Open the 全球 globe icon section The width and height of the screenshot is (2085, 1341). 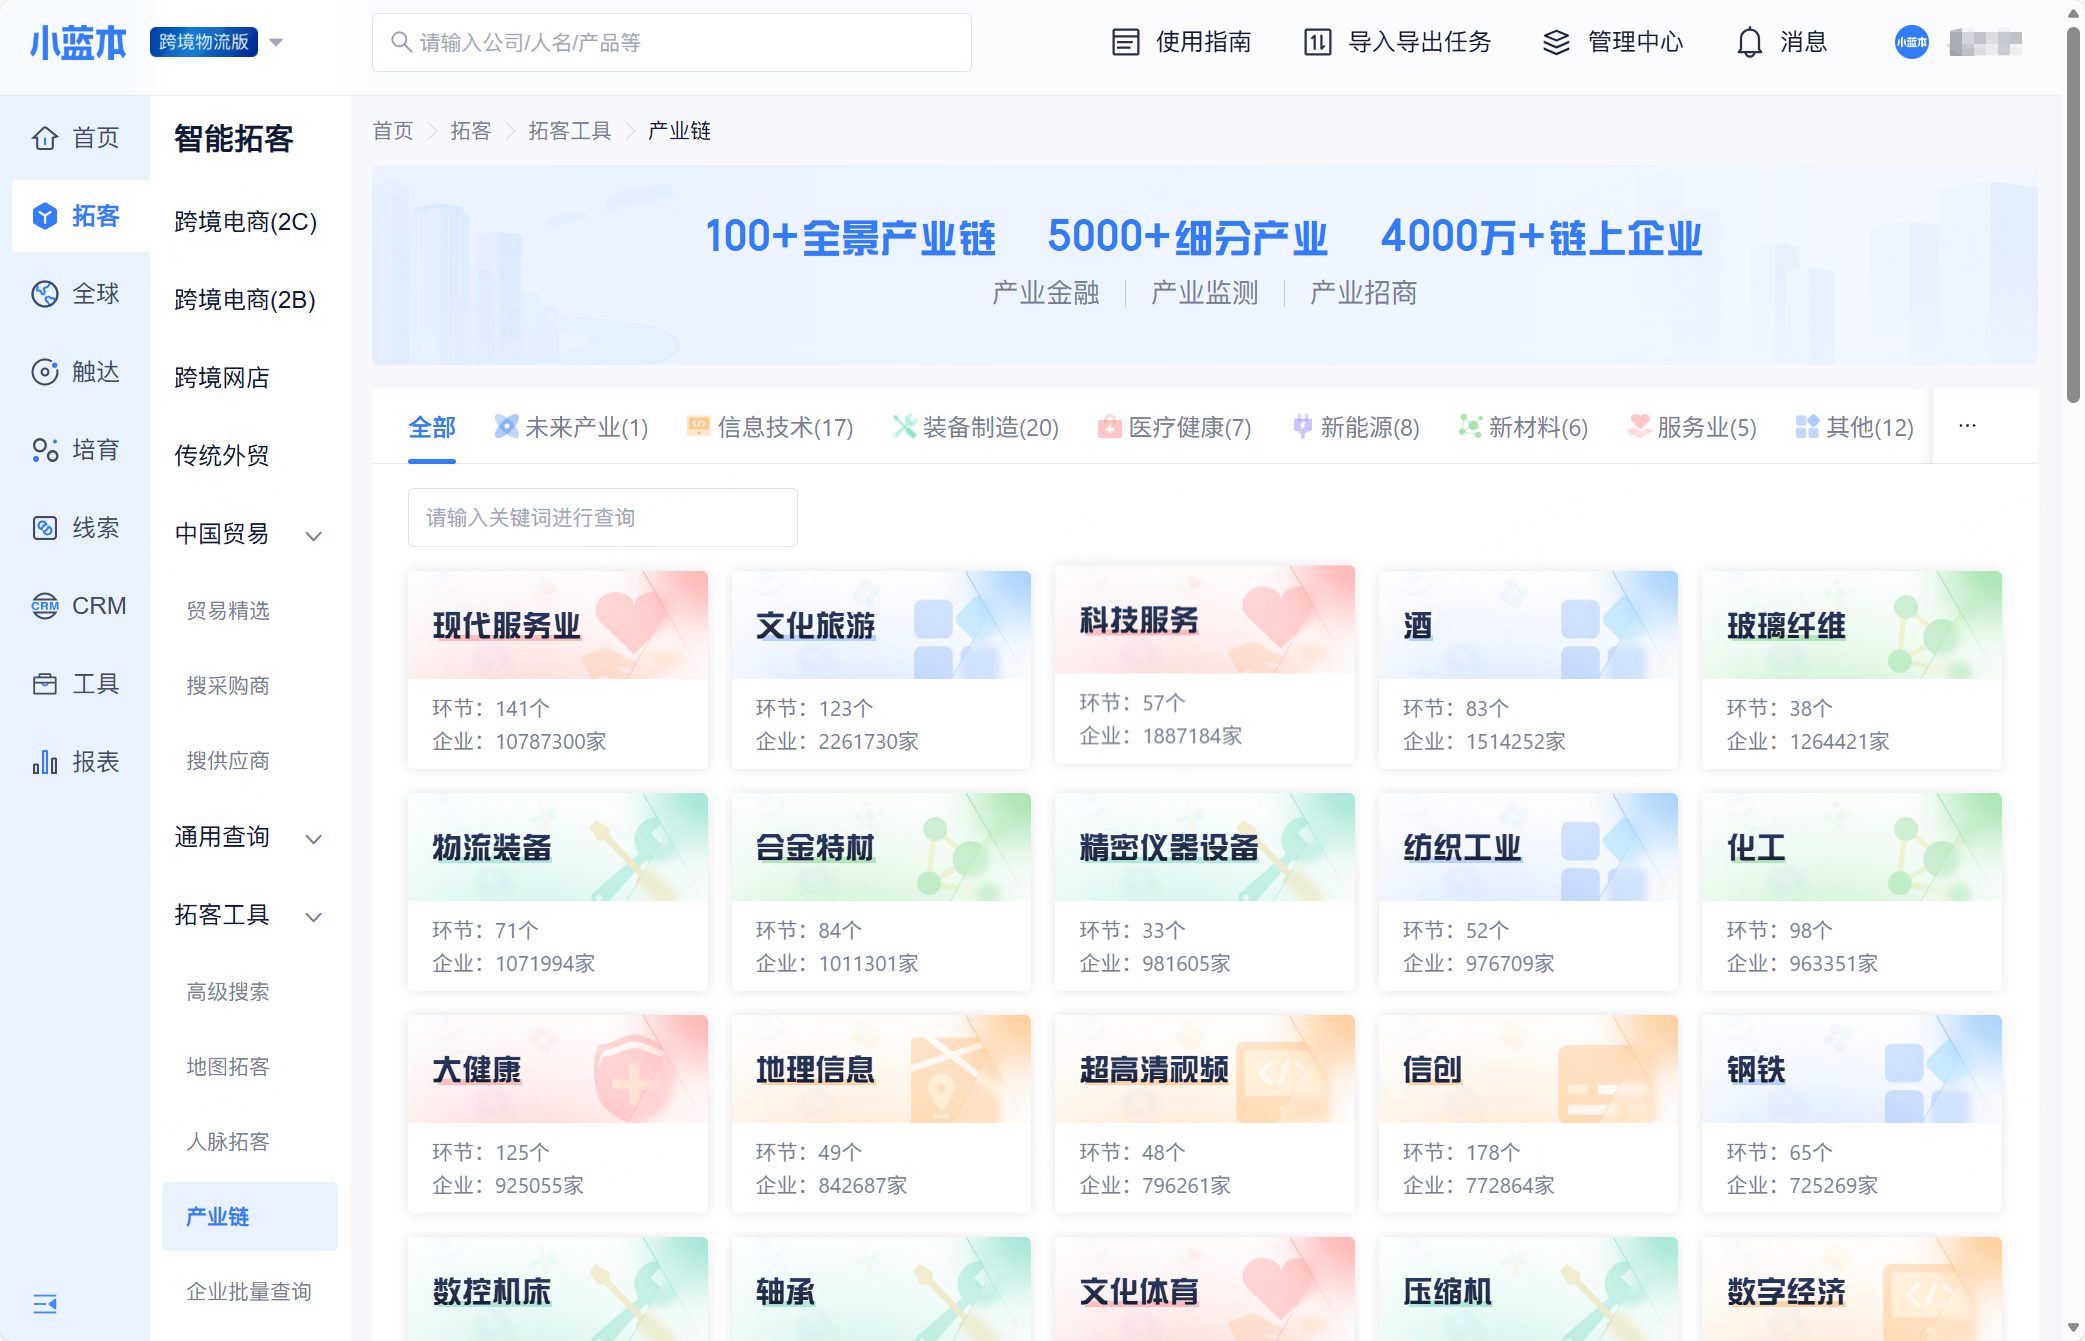coord(45,294)
